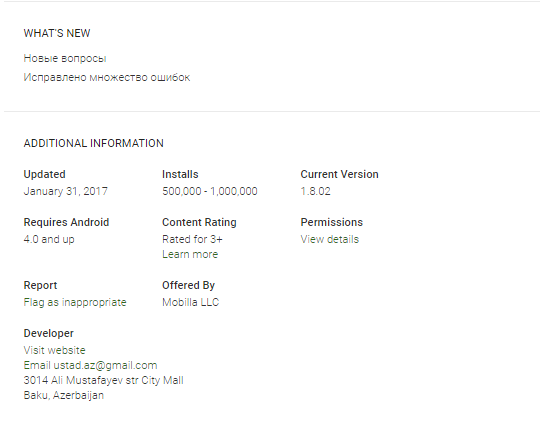The image size is (556, 440).
Task: Click the current version number 1.8.02
Action: (316, 191)
